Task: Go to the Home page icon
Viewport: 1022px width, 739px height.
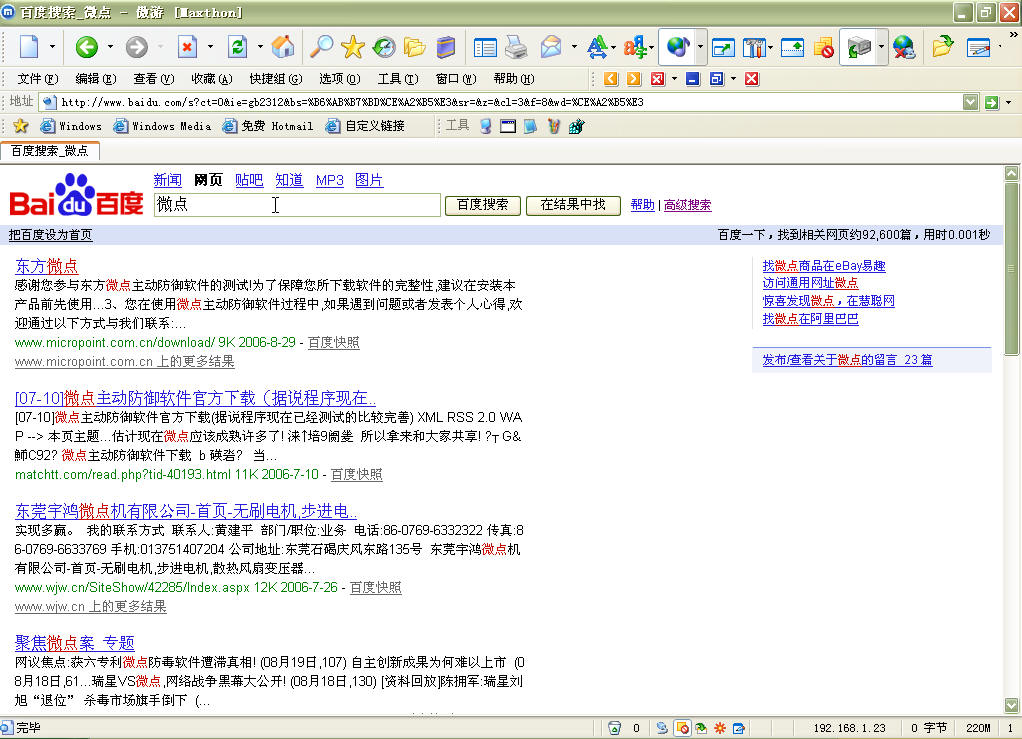Action: [283, 47]
